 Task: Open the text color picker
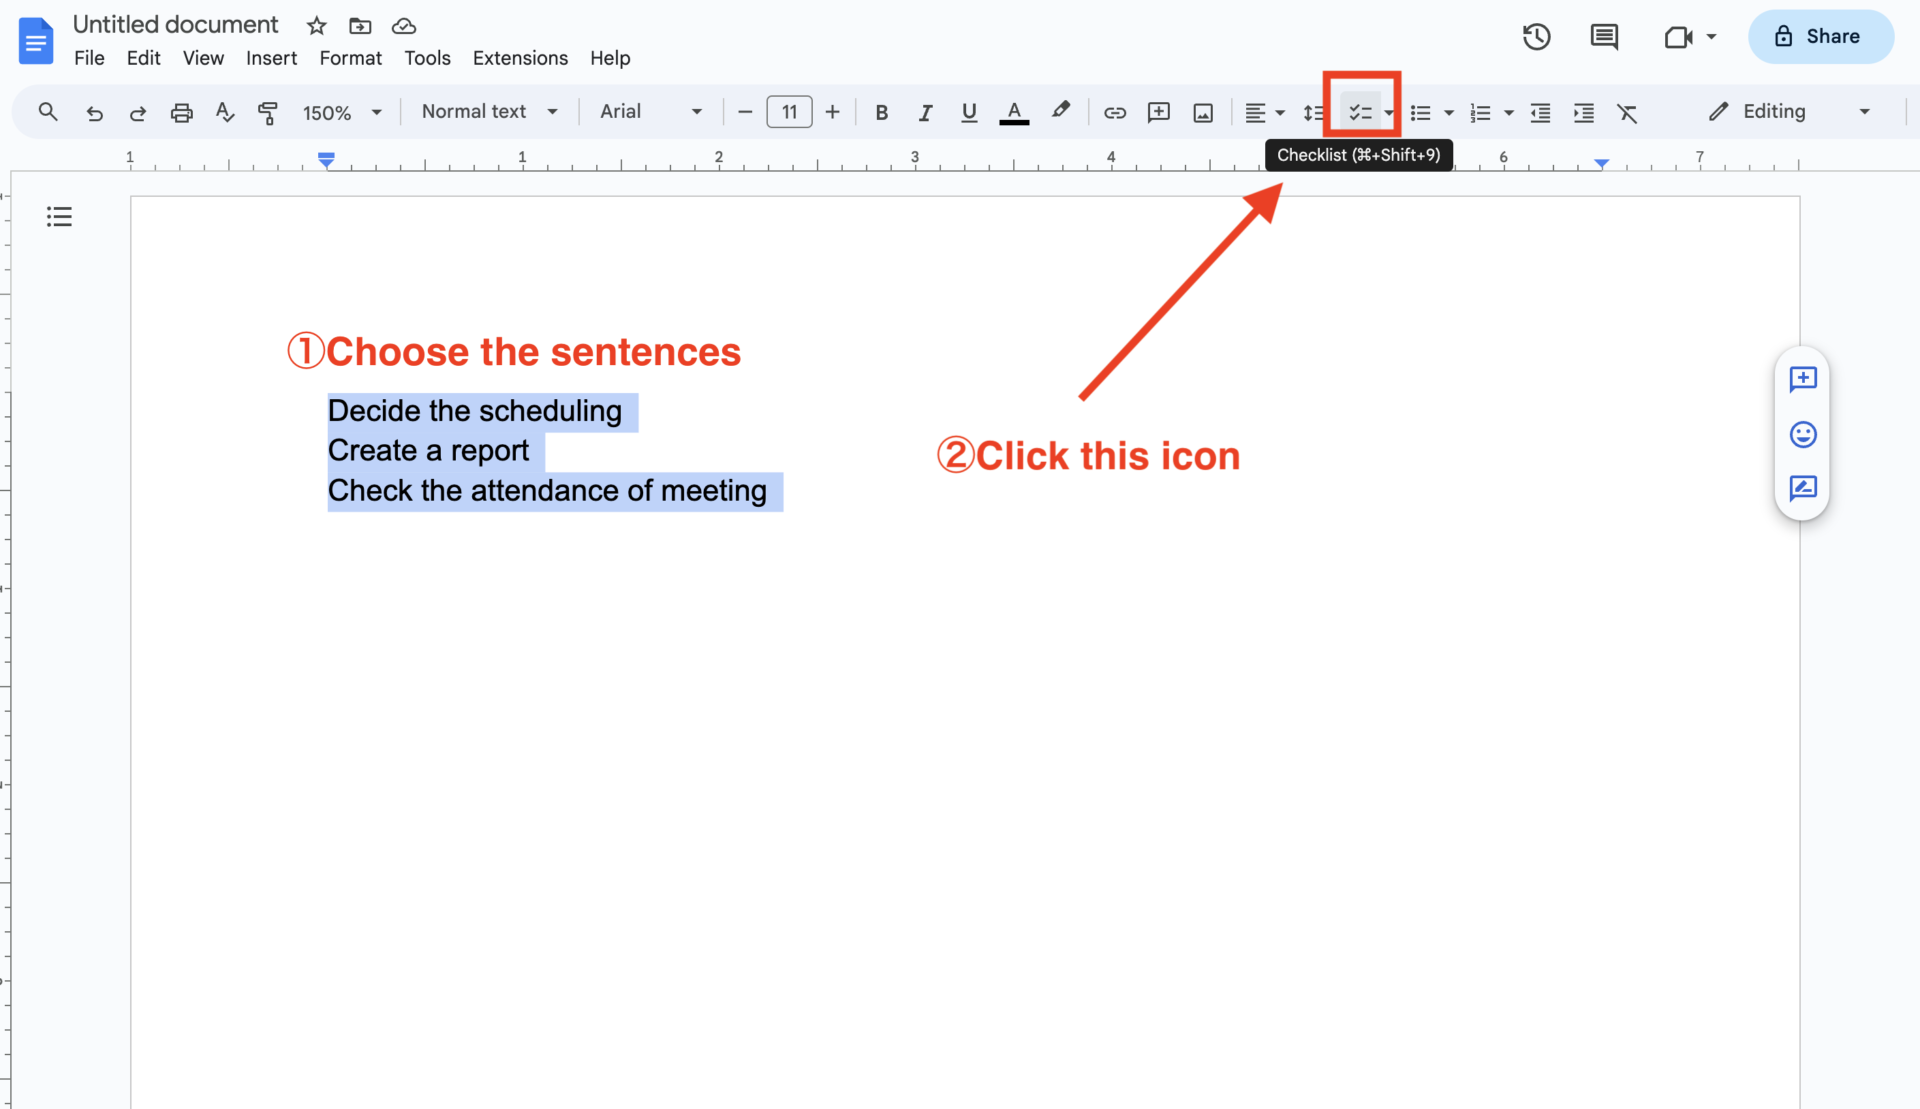pyautogui.click(x=1013, y=112)
